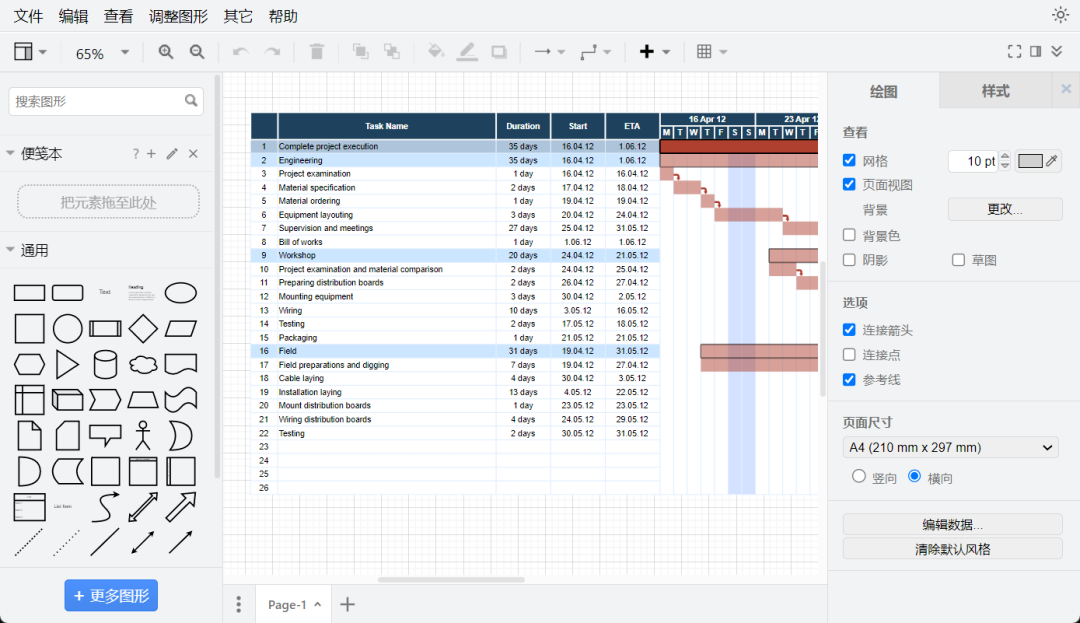This screenshot has width=1080, height=623.
Task: Click the line color pencil icon
Action: [x=467, y=52]
